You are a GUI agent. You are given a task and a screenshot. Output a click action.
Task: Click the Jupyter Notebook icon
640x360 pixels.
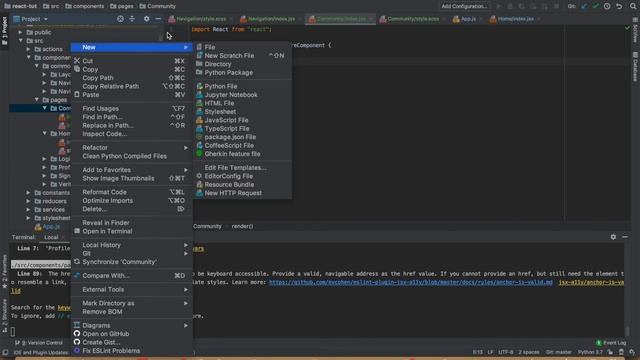(199, 95)
